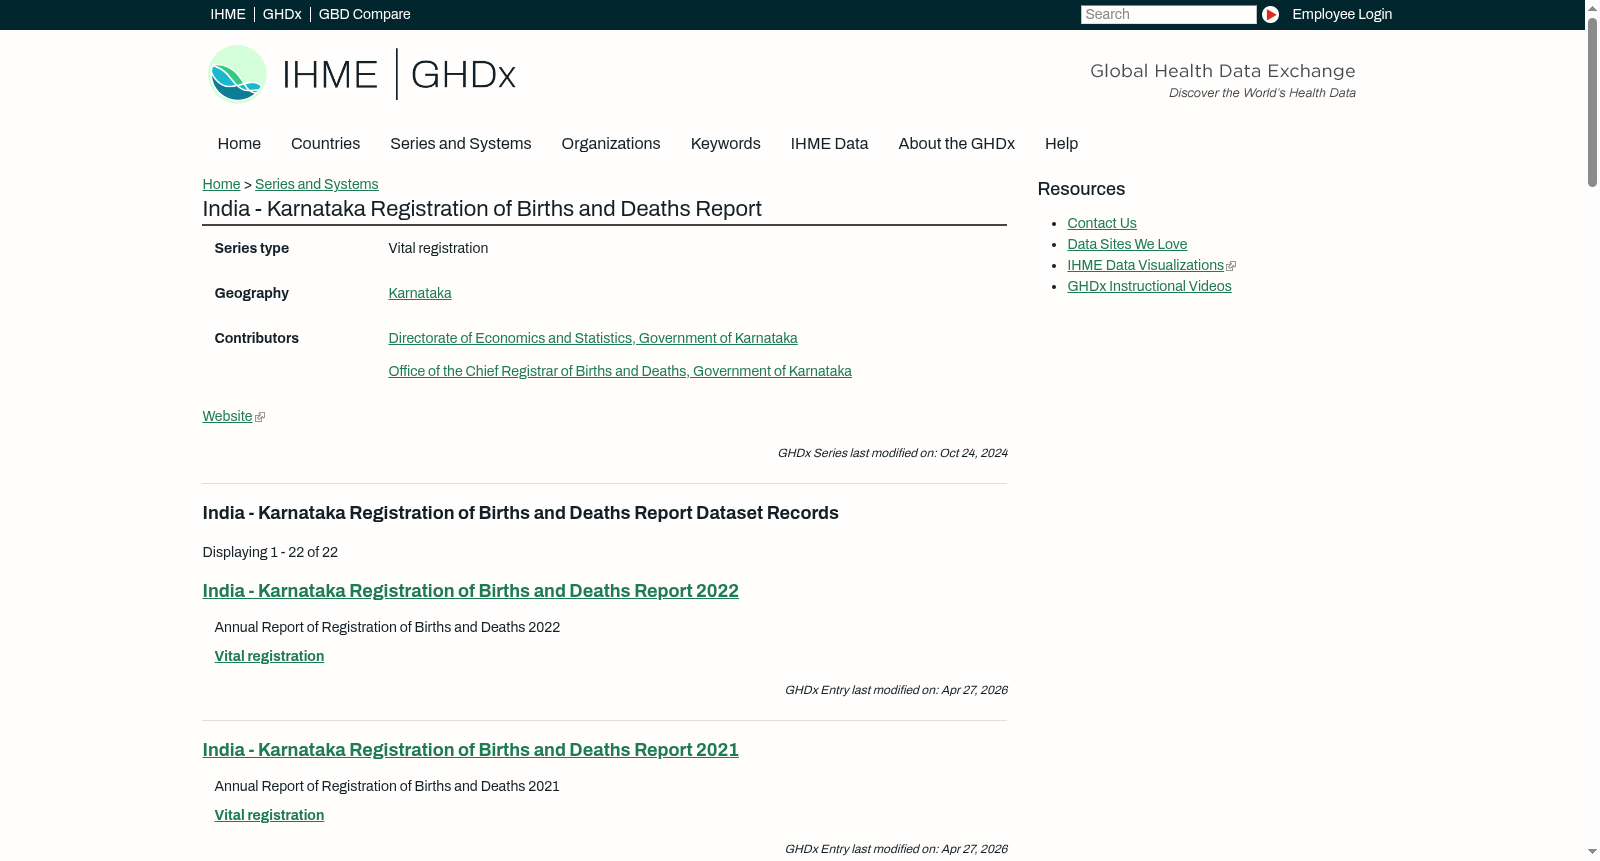Click the Resources heading
The height and width of the screenshot is (861, 1600).
[x=1081, y=189]
